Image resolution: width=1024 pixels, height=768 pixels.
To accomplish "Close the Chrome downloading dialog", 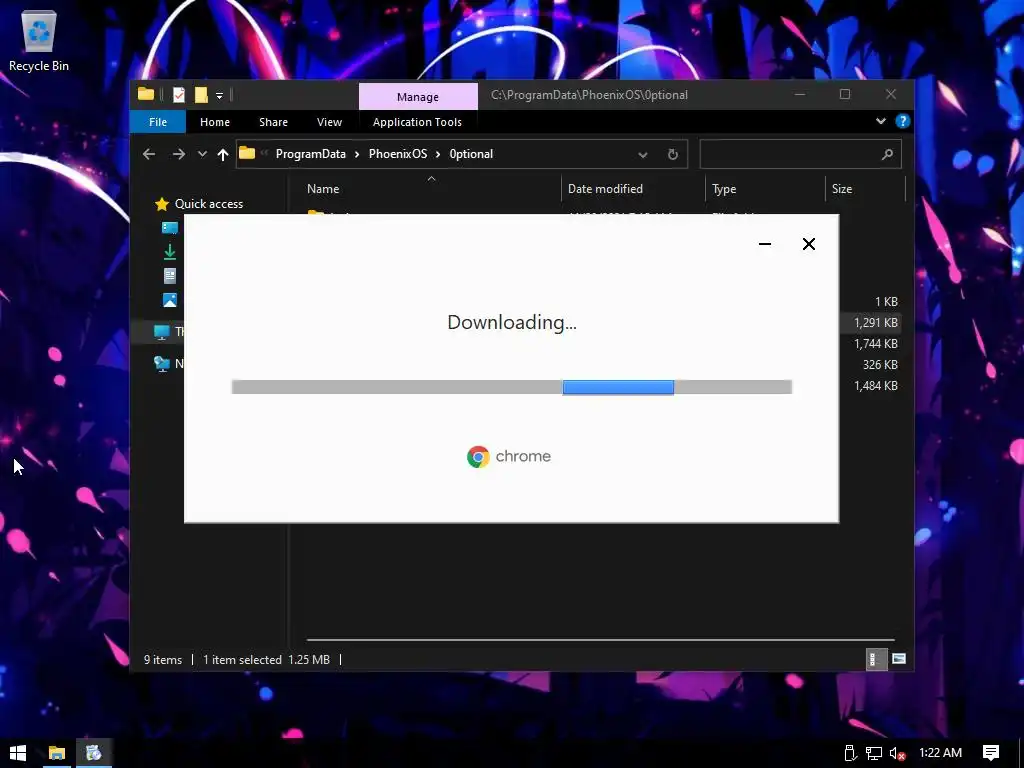I will point(808,244).
